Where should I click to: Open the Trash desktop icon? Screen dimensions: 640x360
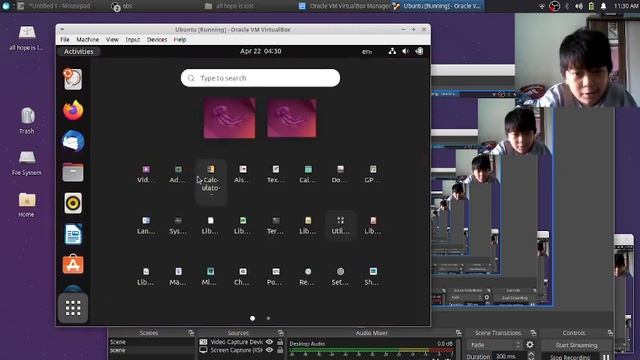pos(27,120)
